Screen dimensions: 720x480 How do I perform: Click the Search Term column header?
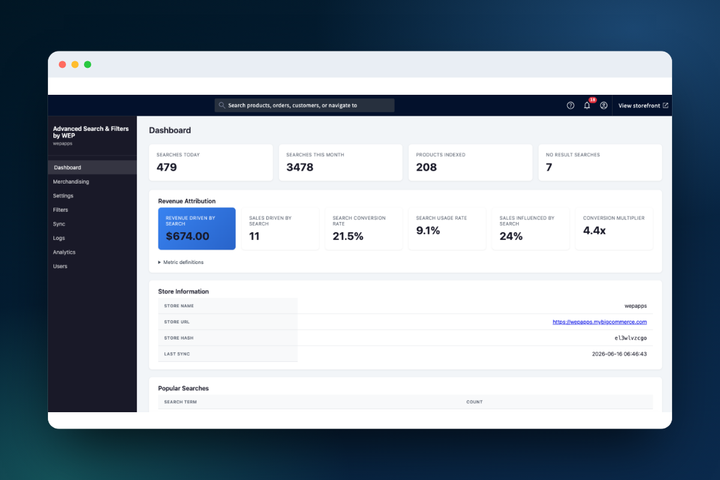tap(180, 402)
